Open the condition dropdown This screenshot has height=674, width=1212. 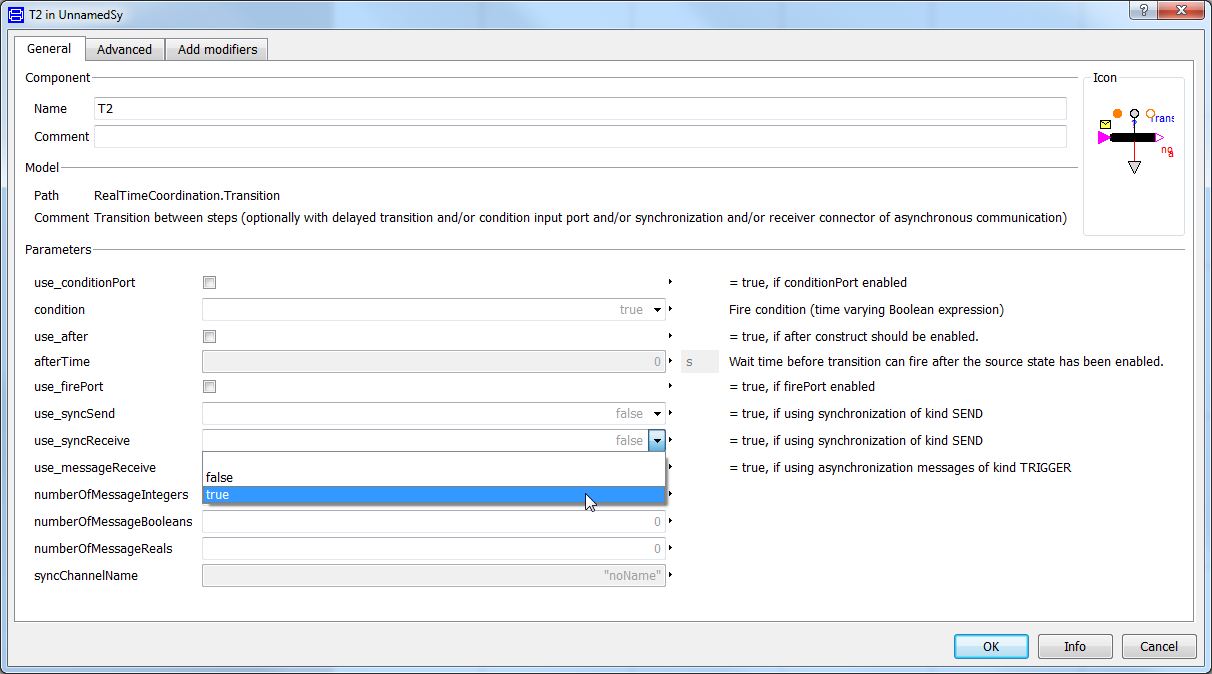(657, 310)
